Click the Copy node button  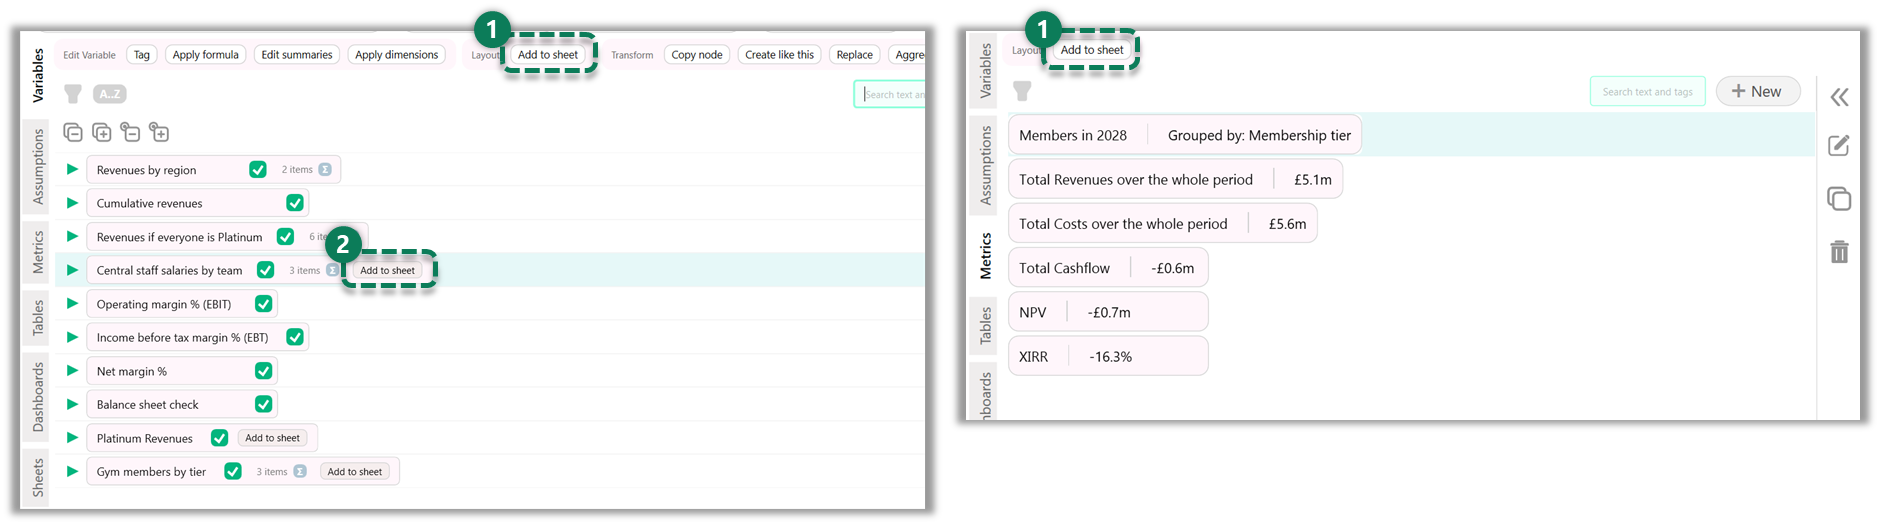(697, 55)
